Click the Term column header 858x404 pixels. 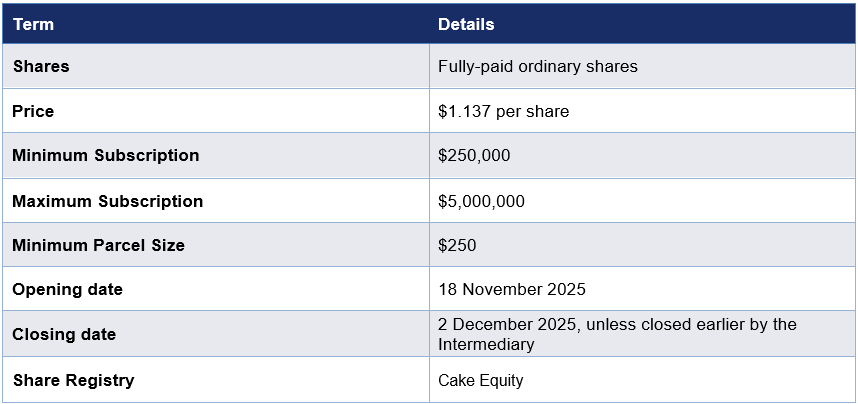[x=33, y=24]
